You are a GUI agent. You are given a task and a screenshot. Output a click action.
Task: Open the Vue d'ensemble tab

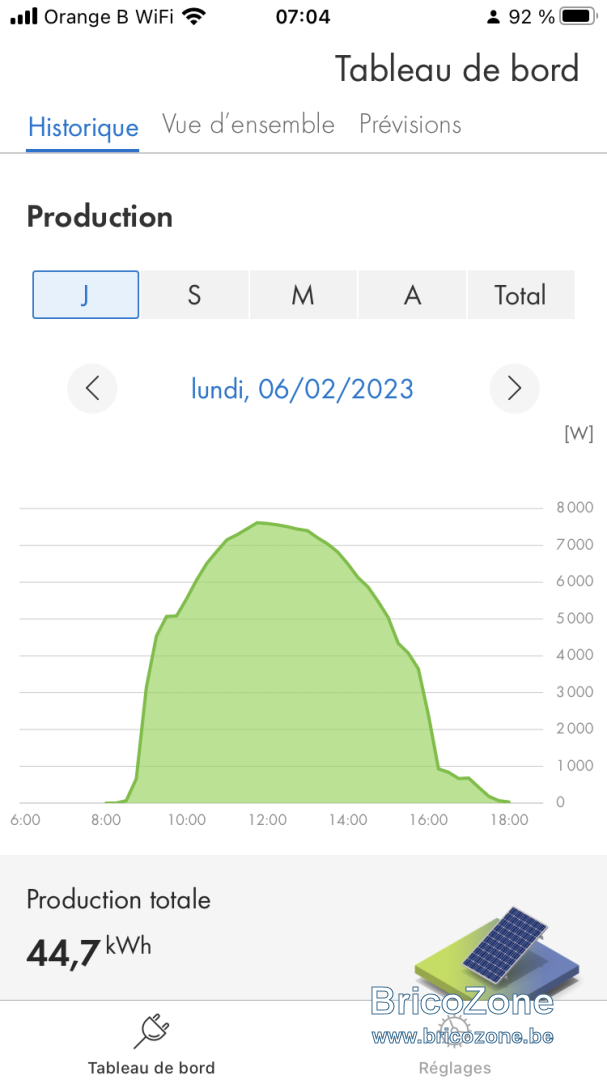click(248, 124)
